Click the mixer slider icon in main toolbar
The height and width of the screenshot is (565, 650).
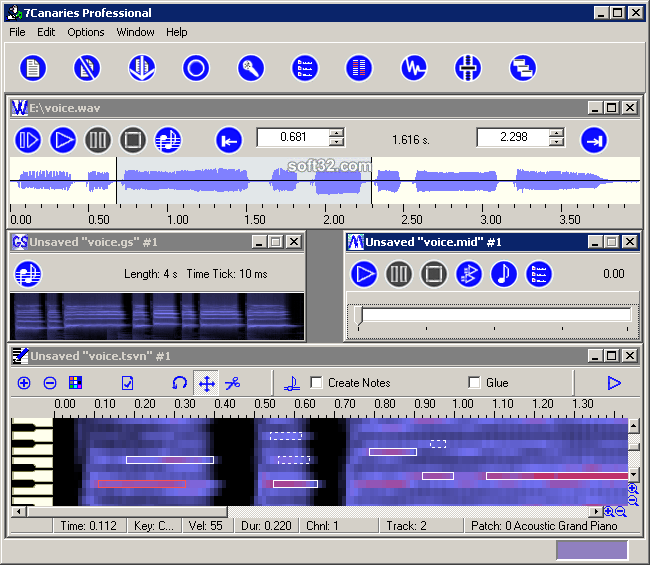[x=468, y=68]
